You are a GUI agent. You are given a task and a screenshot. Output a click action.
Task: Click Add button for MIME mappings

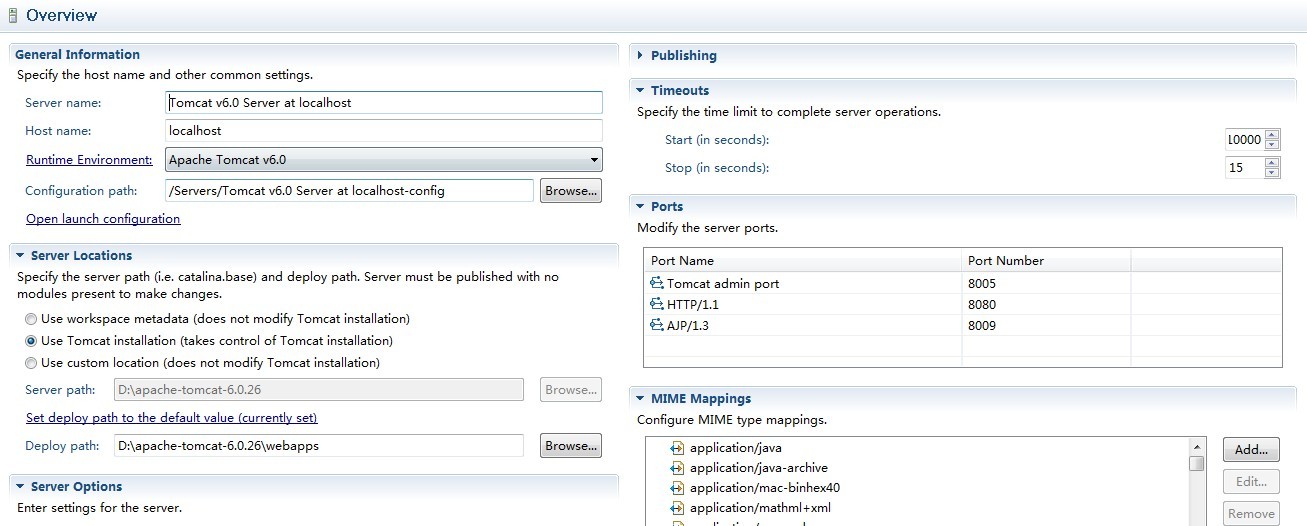1251,450
